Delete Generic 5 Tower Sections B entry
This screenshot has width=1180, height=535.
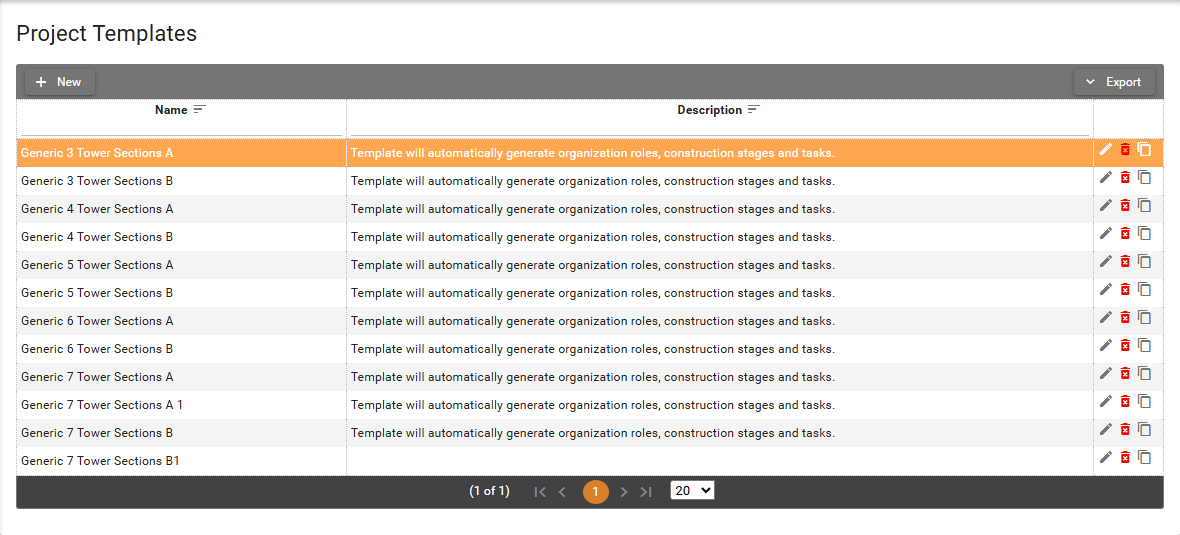point(1125,289)
